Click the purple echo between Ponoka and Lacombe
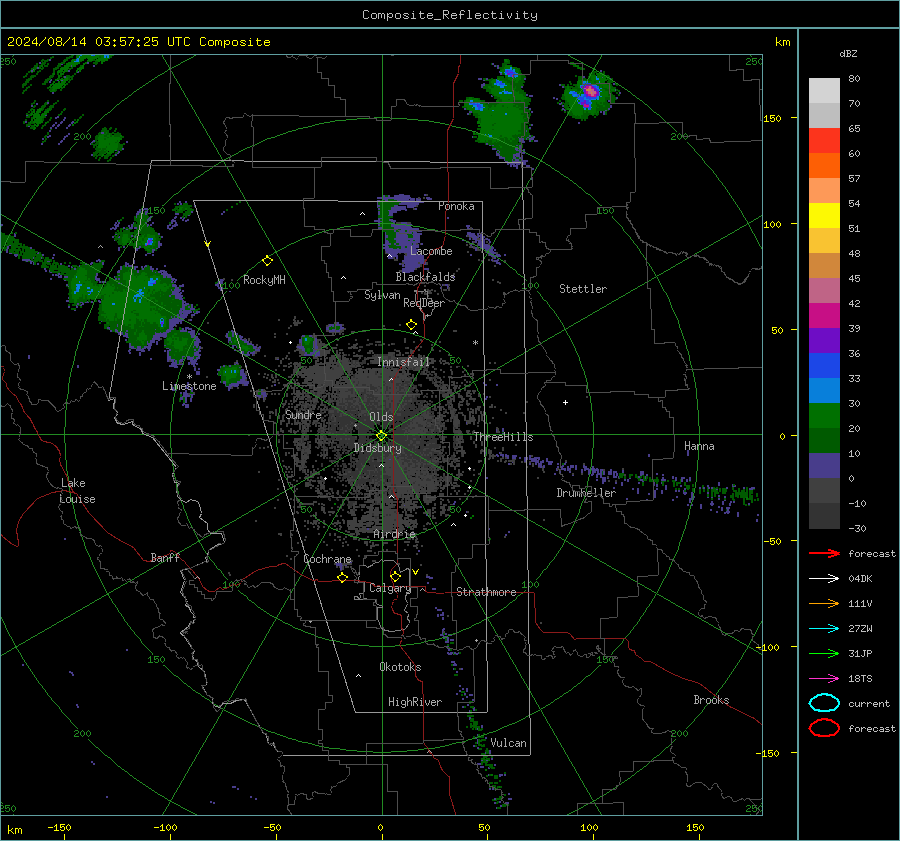This screenshot has width=900, height=841. (409, 240)
